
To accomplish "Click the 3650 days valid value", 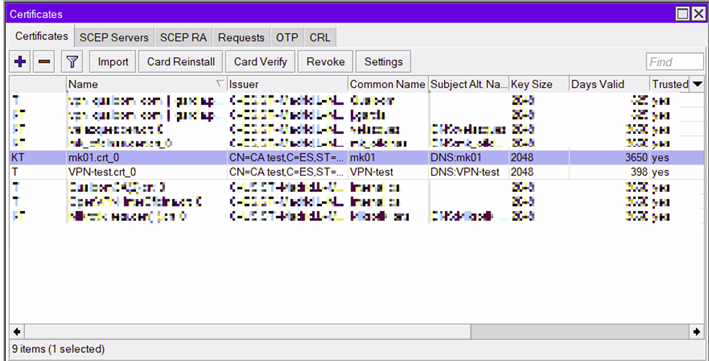I will (x=636, y=158).
